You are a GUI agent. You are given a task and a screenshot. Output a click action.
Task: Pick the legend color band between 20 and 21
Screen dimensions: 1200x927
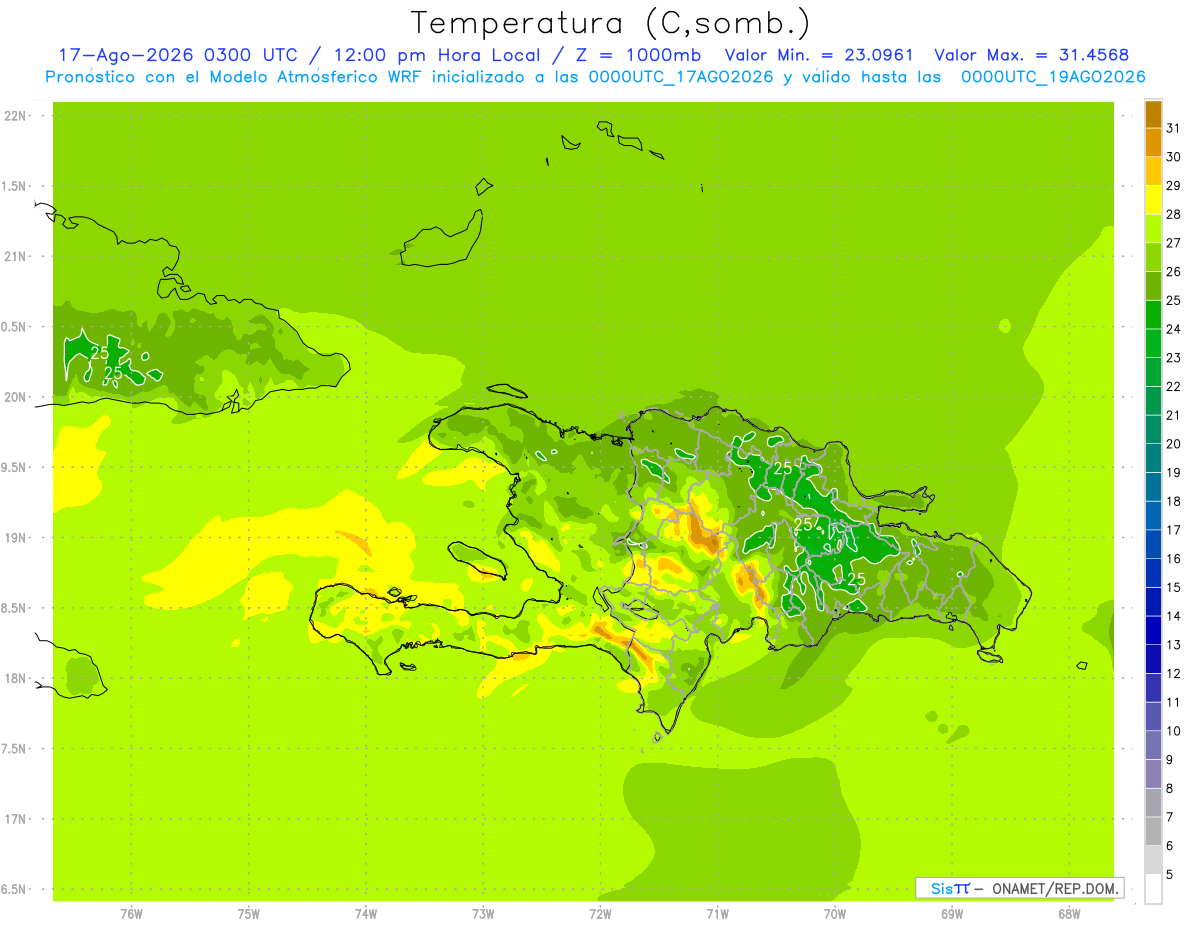(x=1153, y=430)
